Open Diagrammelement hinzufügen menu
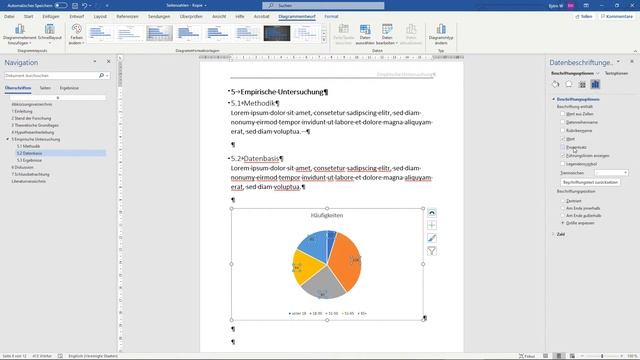The width and height of the screenshot is (640, 360). click(20, 34)
